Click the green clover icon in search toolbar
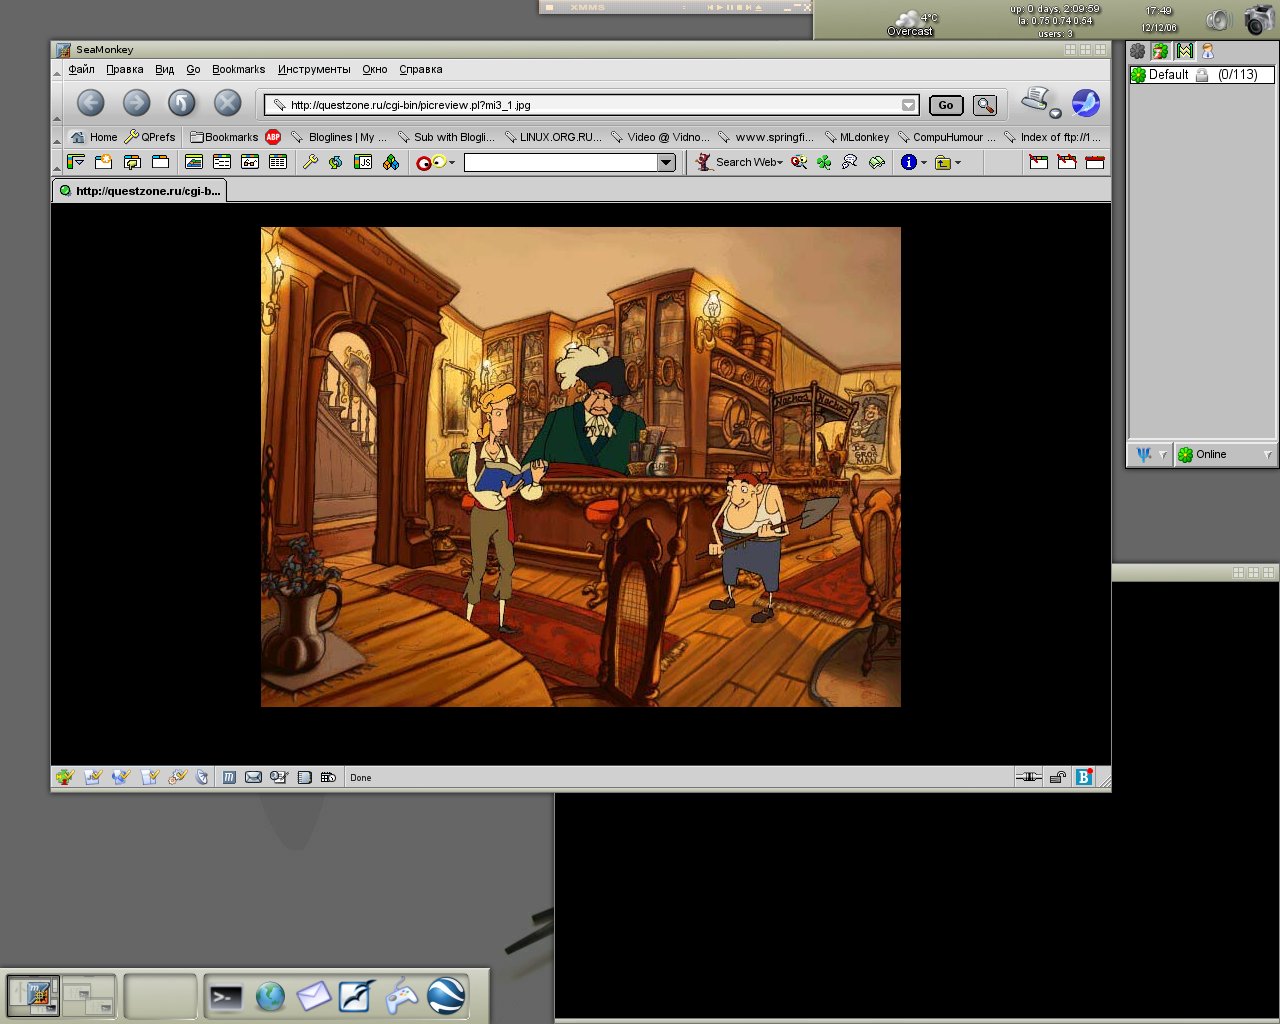 tap(824, 162)
